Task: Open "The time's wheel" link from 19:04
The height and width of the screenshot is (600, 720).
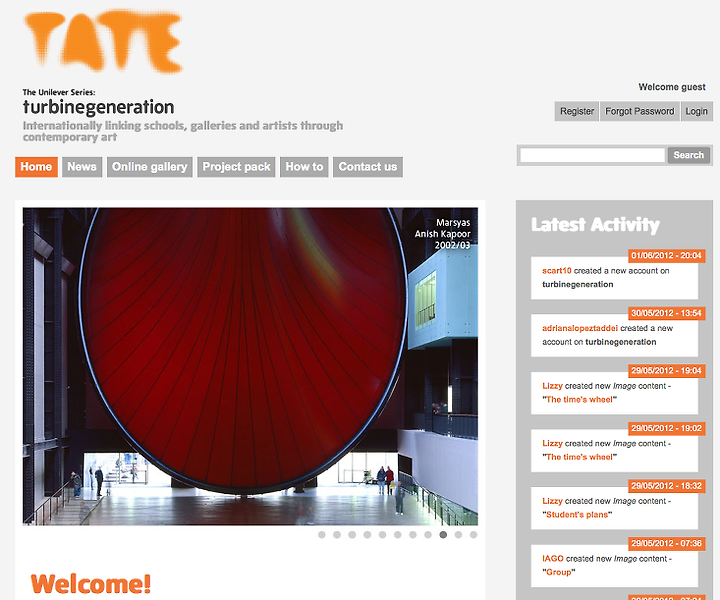Action: pyautogui.click(x=579, y=399)
